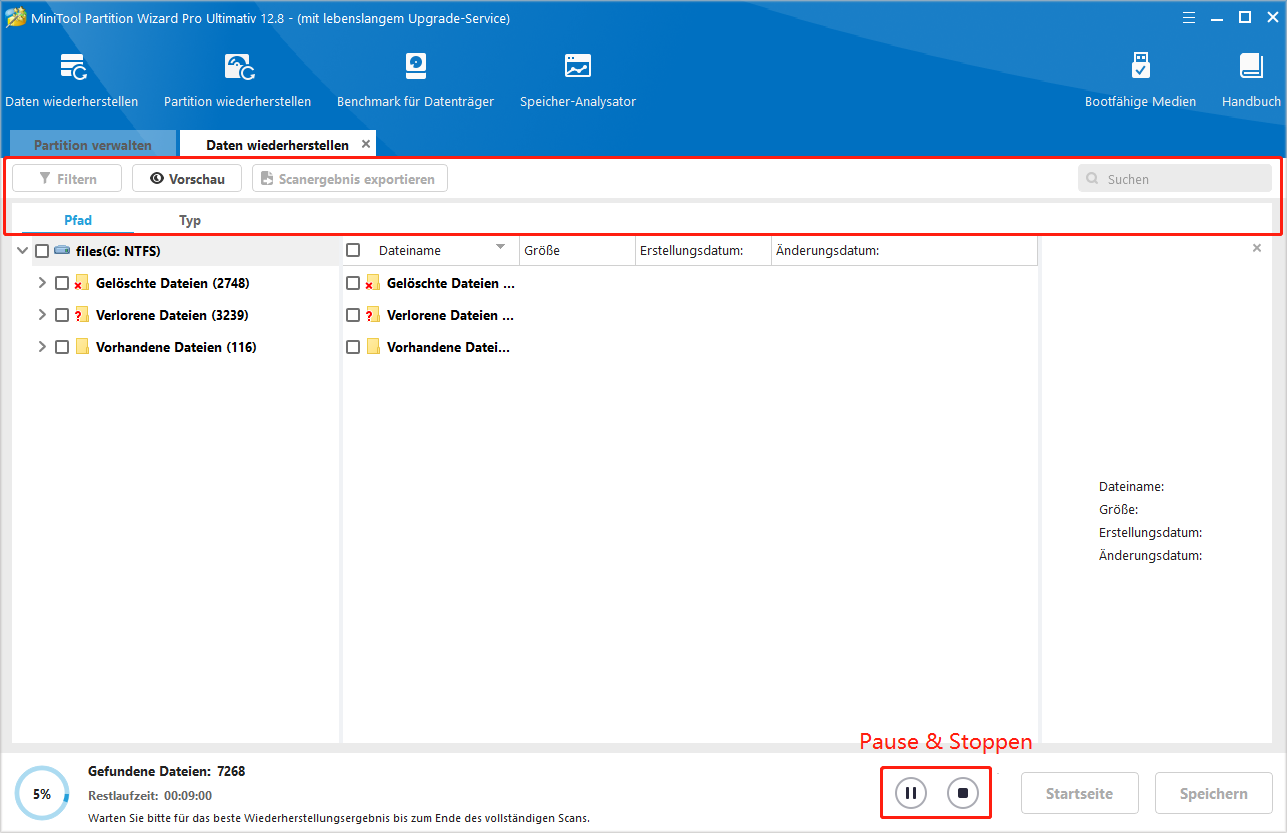The height and width of the screenshot is (833, 1287).
Task: Click Verlorene Dateien folder icon in file list
Action: tap(373, 315)
